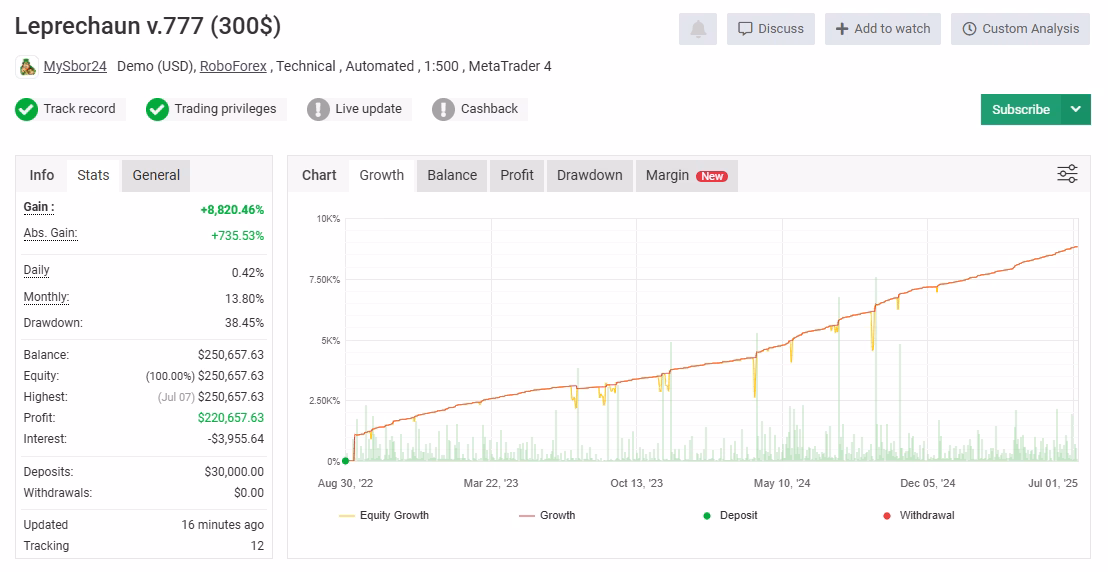Select the Balance chart tab
The width and height of the screenshot is (1108, 572).
[x=452, y=175]
